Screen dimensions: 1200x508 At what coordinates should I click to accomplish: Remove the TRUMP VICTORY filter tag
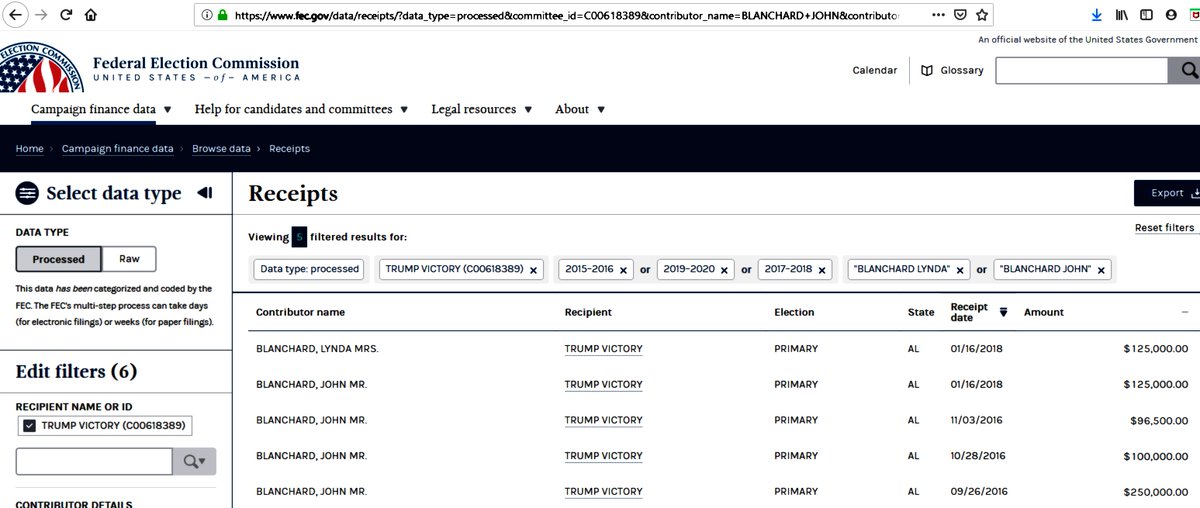tap(533, 269)
